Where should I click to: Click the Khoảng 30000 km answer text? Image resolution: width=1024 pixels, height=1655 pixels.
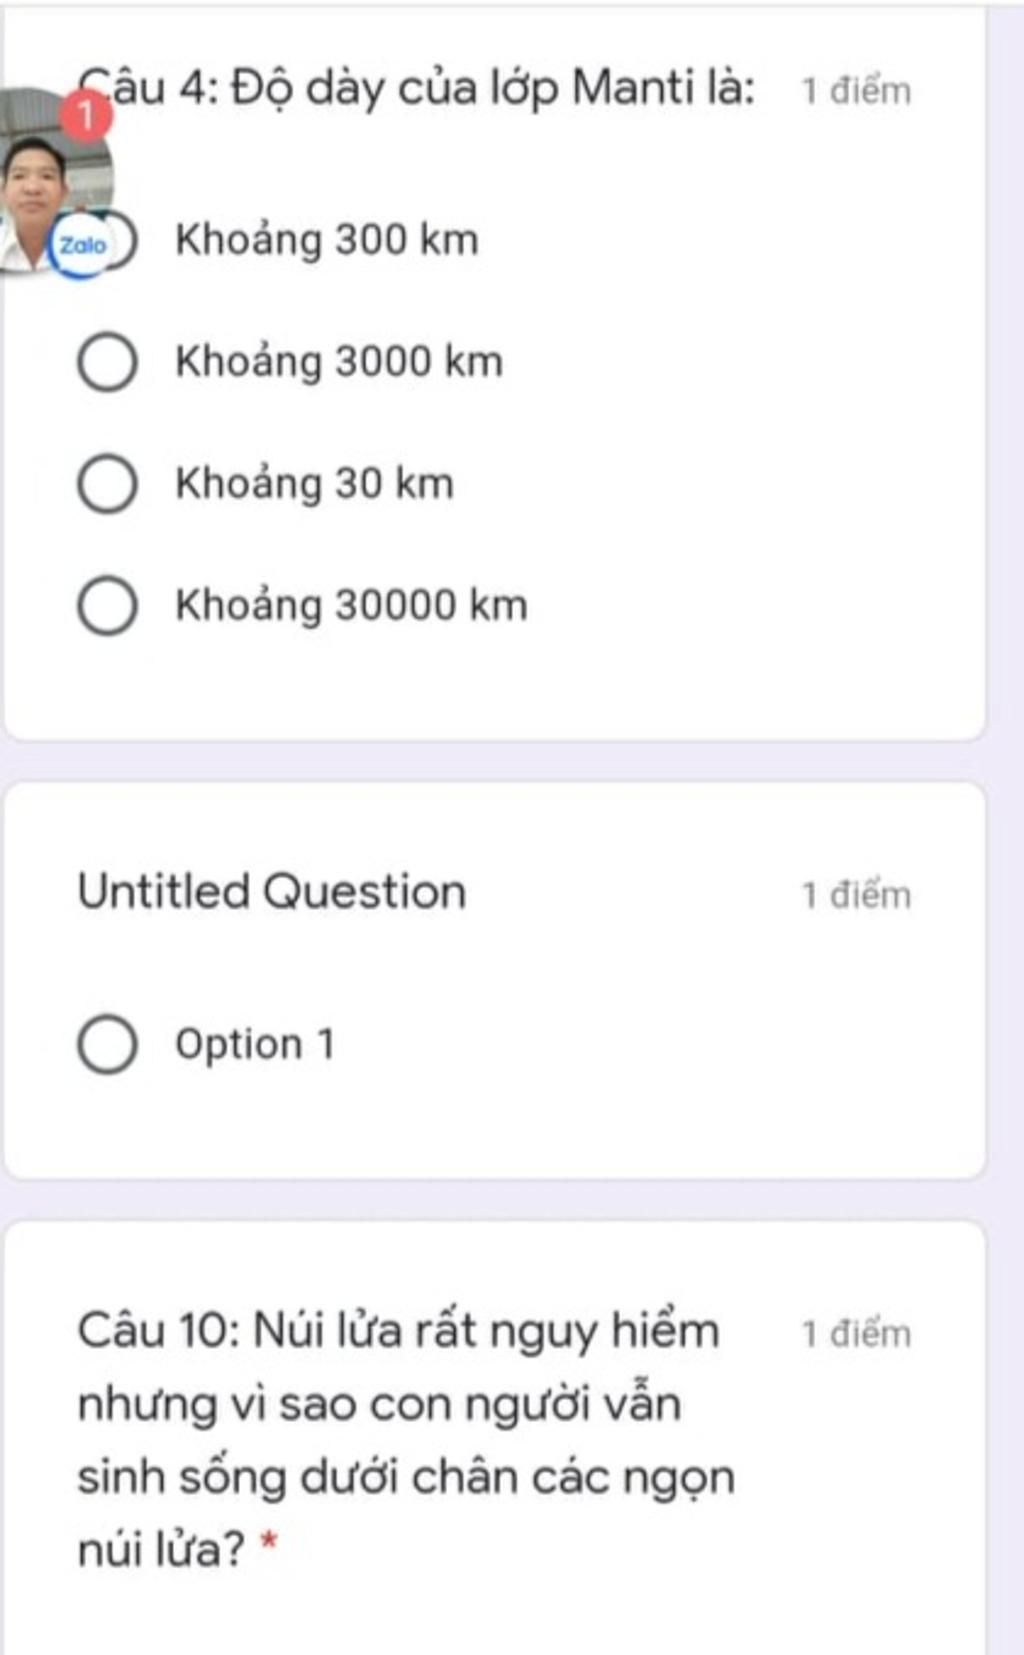click(351, 606)
